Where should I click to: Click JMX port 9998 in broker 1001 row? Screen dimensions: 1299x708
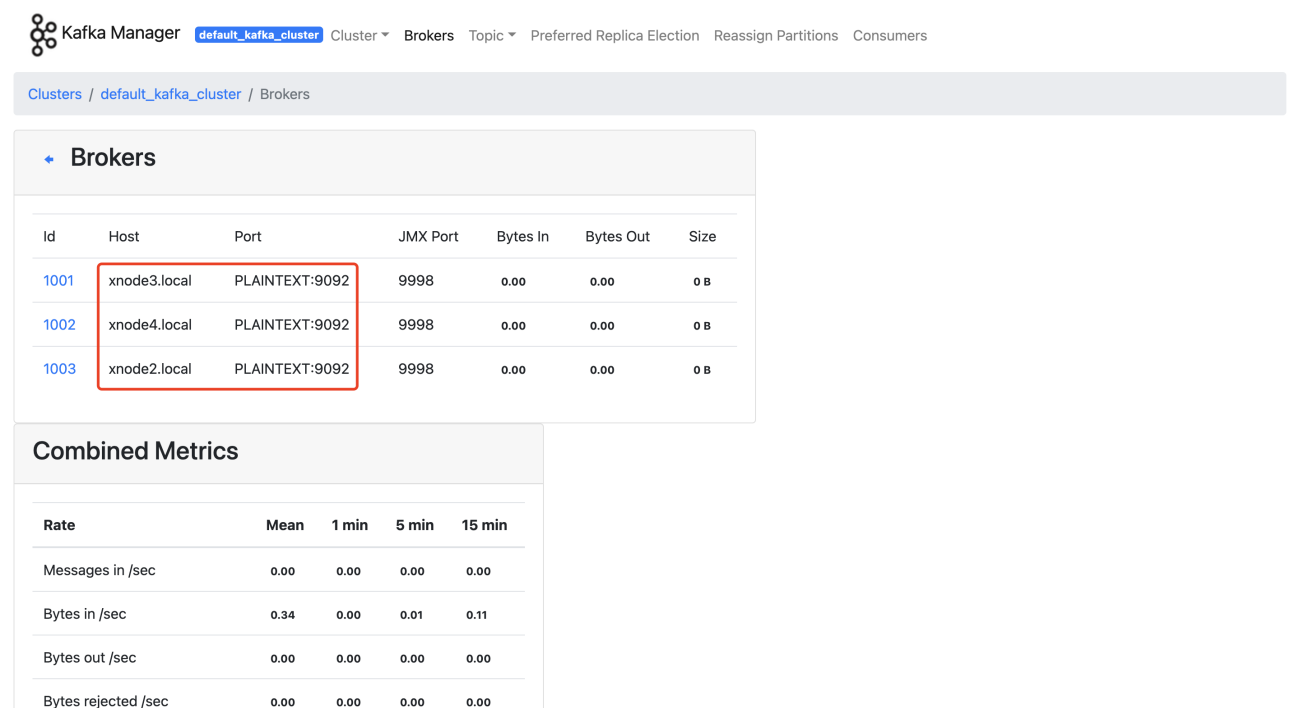[416, 281]
